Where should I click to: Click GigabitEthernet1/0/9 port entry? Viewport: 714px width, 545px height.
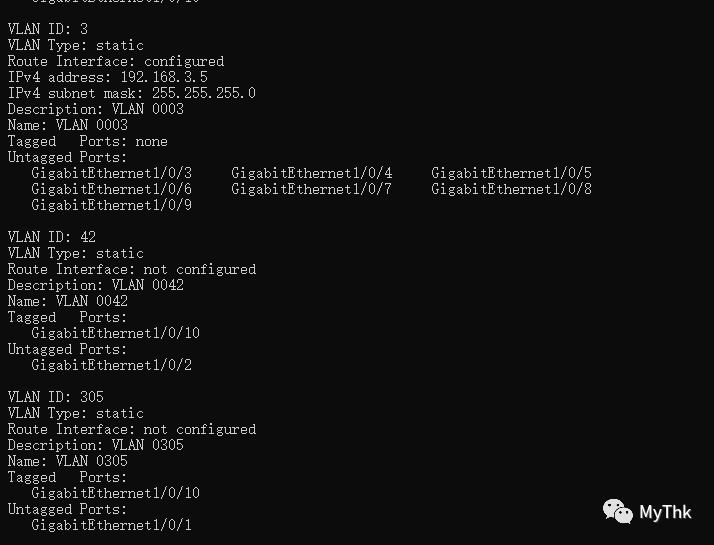[x=112, y=205]
